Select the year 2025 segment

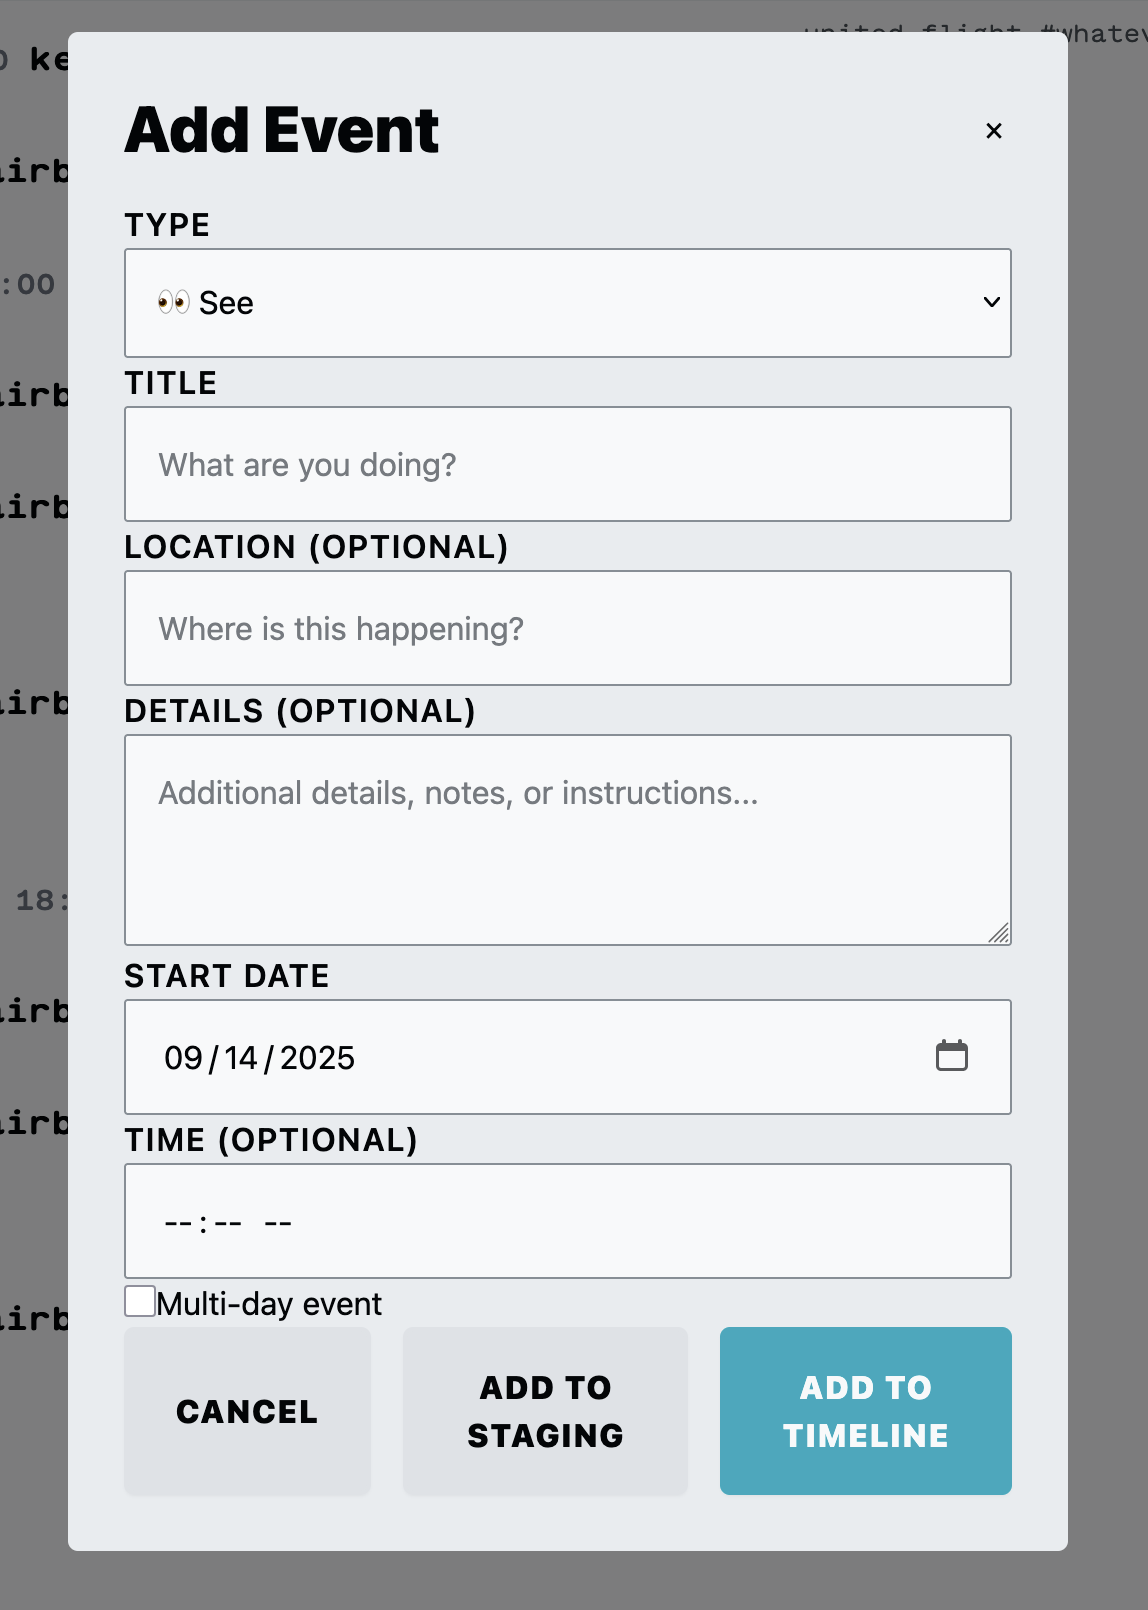point(317,1058)
